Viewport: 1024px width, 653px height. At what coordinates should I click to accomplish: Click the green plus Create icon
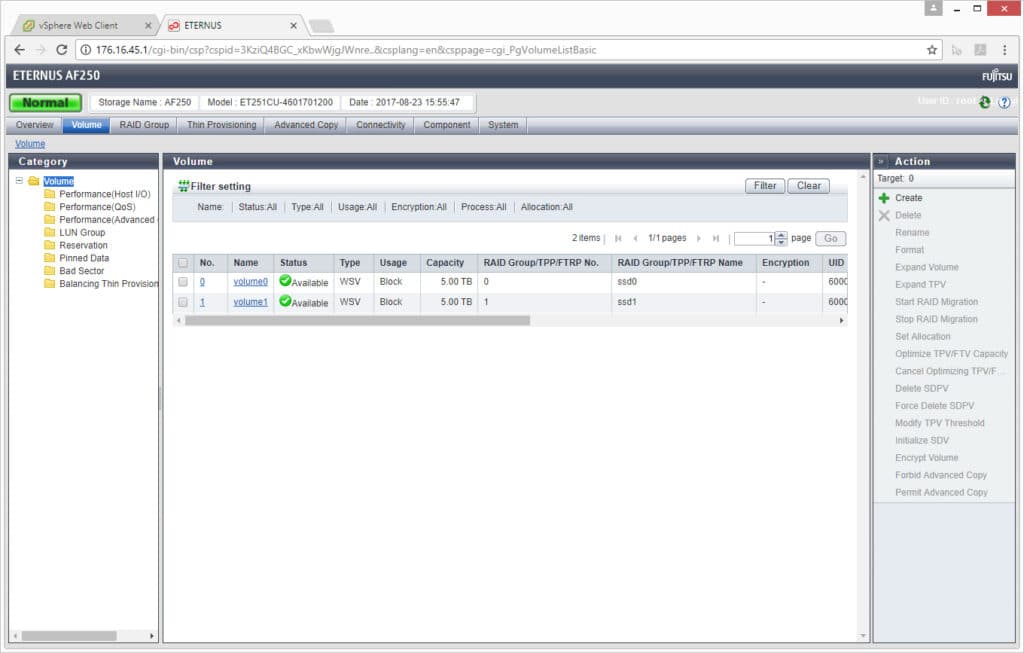point(884,198)
